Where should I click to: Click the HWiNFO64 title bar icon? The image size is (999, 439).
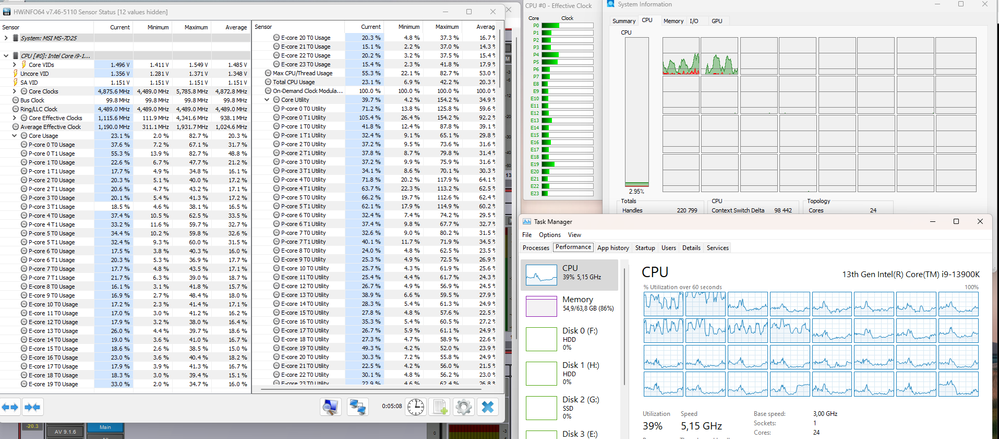click(x=6, y=11)
